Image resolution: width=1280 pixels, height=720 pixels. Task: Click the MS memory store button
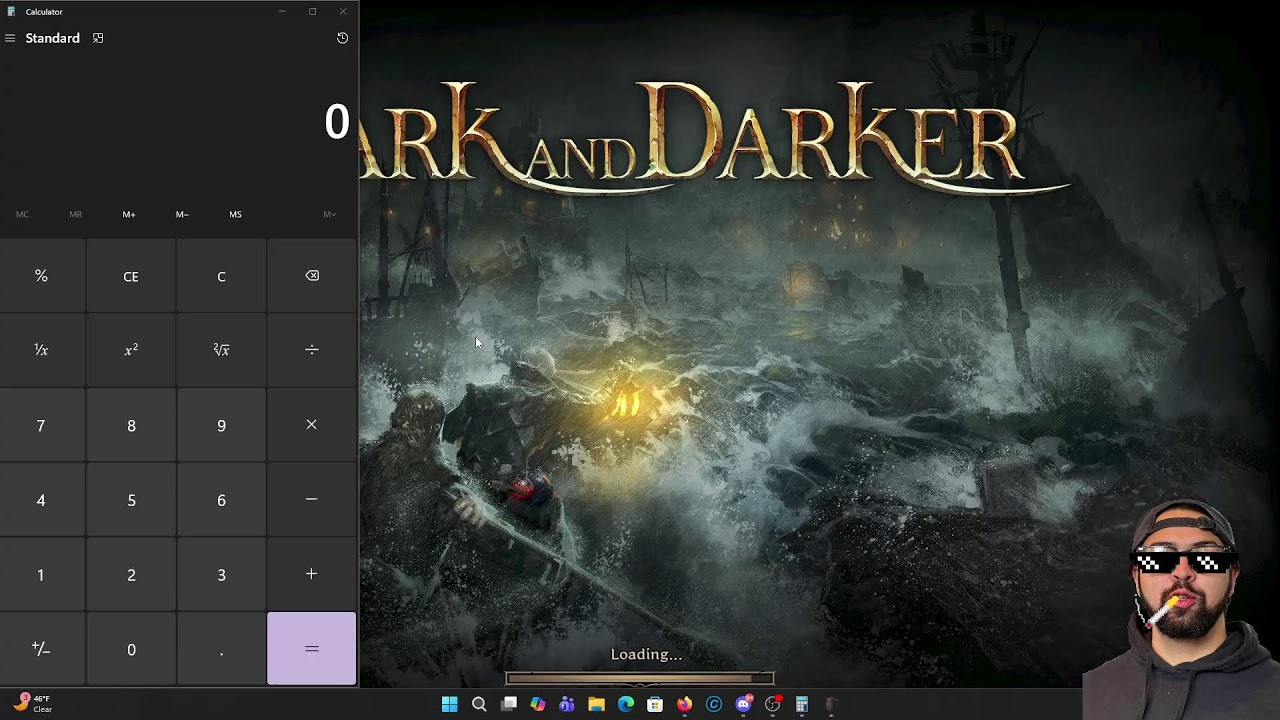pyautogui.click(x=235, y=214)
